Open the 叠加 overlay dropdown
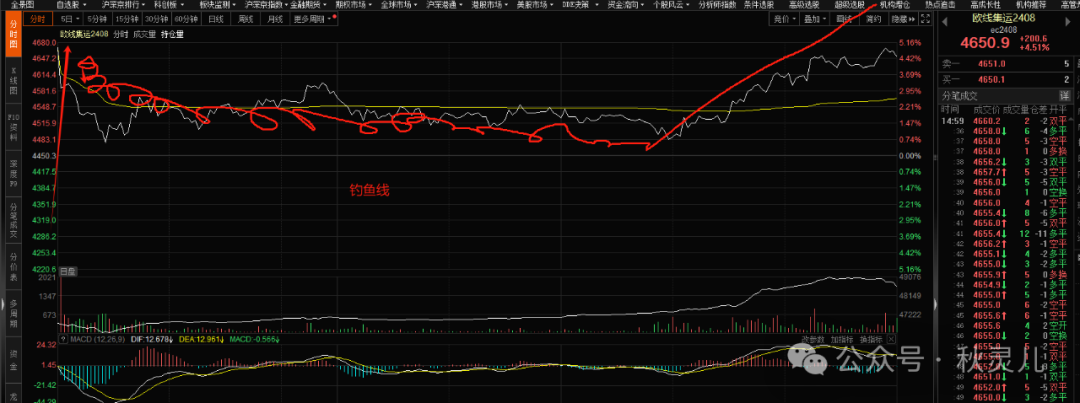The width and height of the screenshot is (1080, 403). click(x=814, y=19)
